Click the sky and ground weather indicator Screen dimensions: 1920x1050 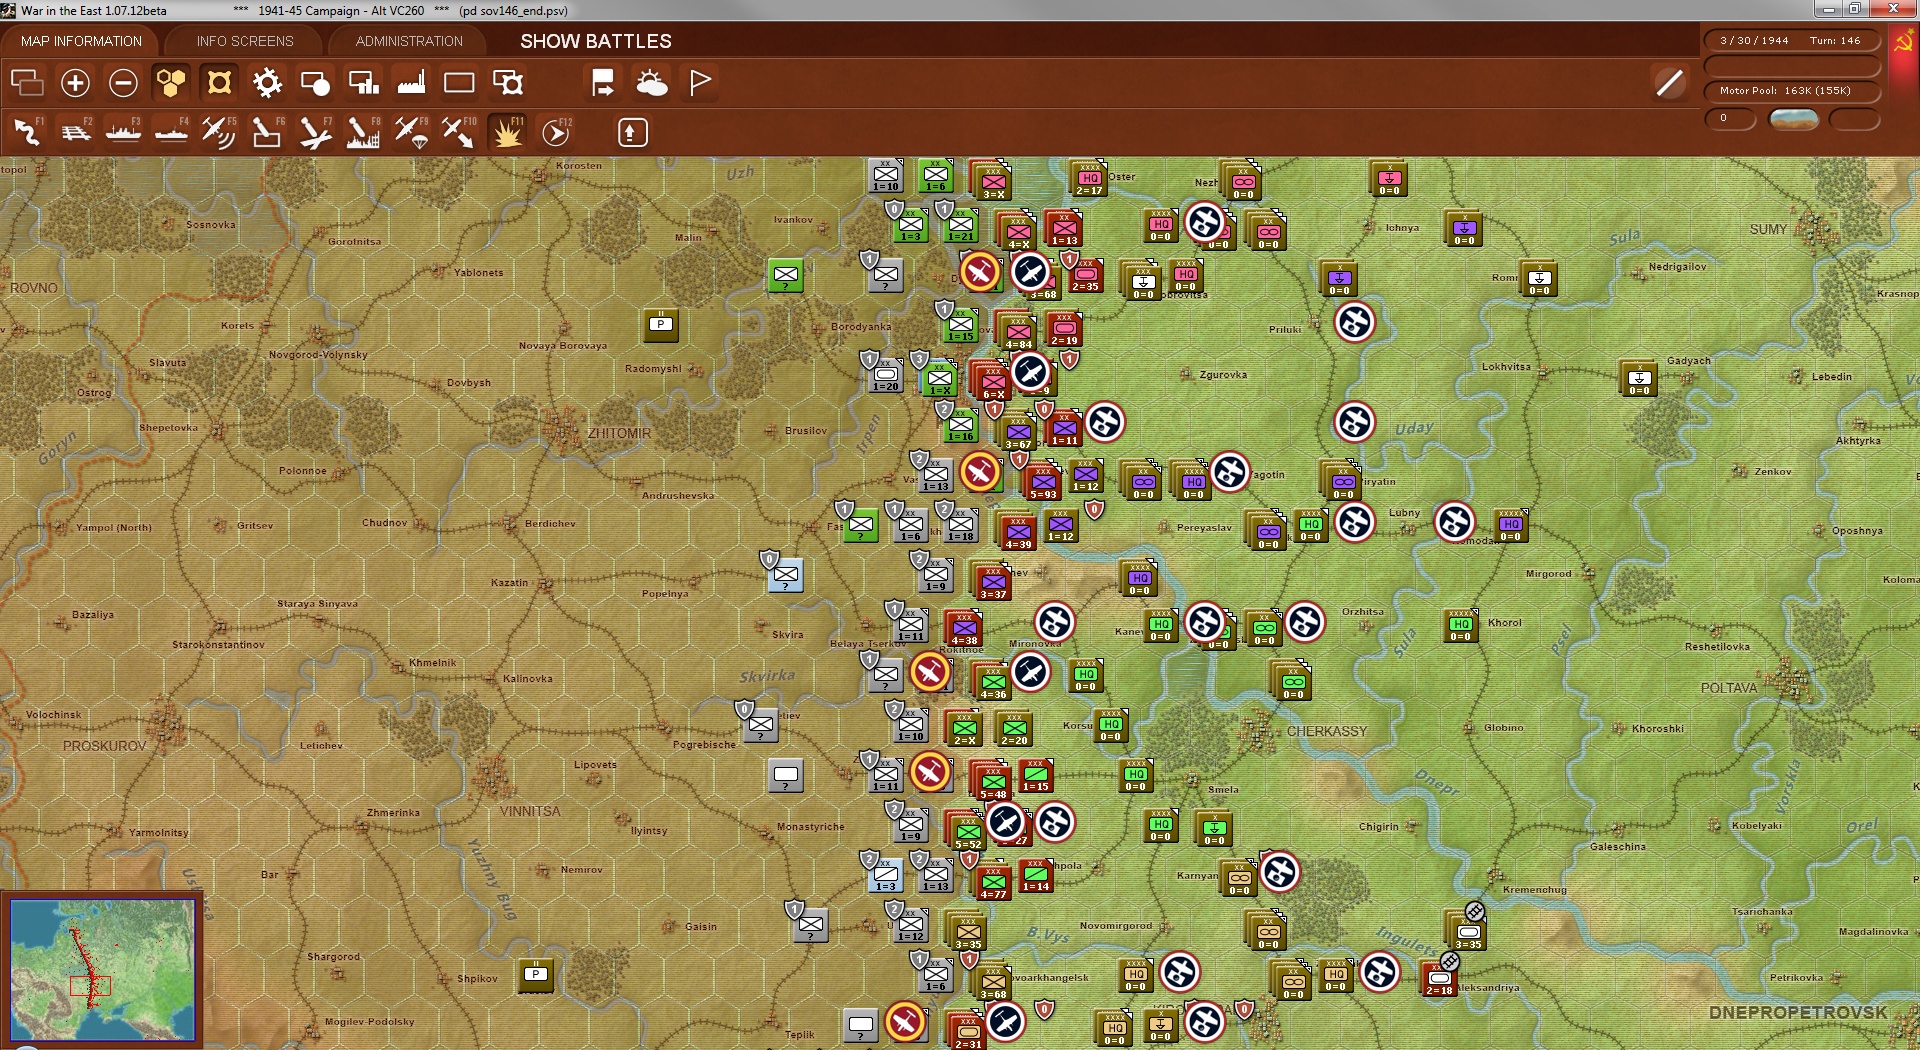1793,119
